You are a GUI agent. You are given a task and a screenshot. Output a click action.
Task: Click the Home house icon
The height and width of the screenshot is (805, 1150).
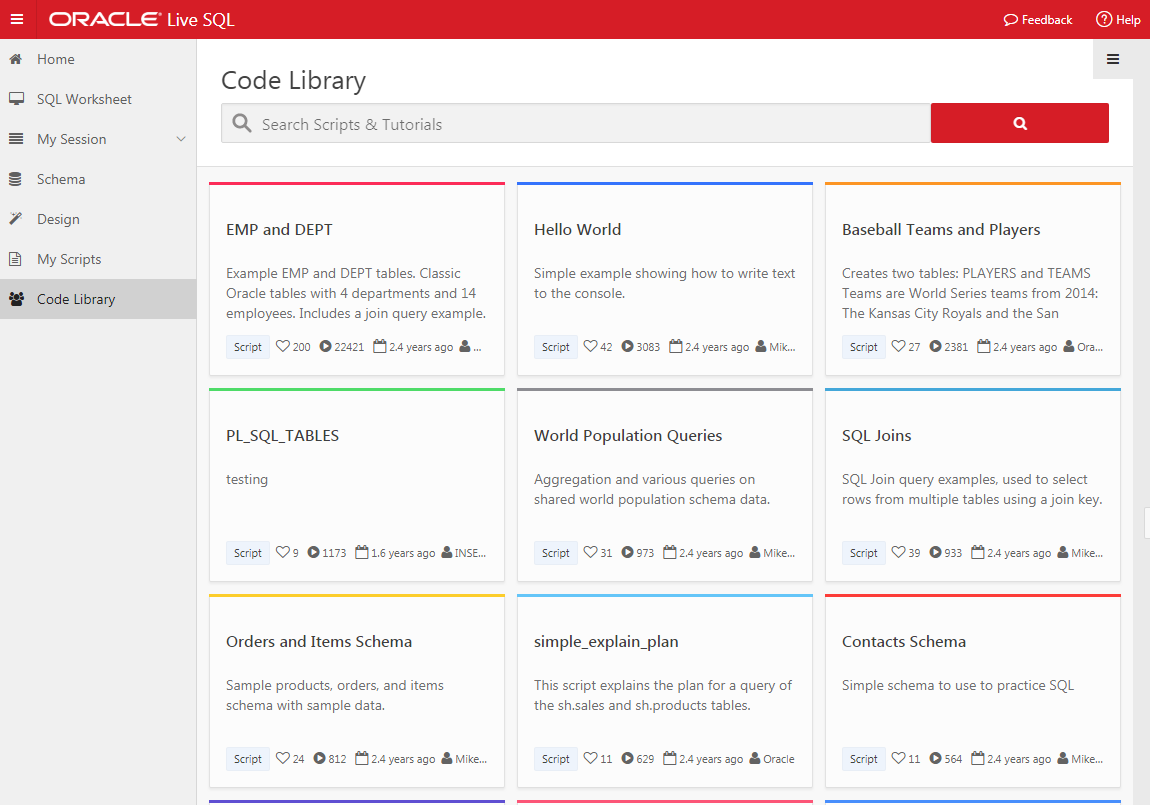coord(15,59)
